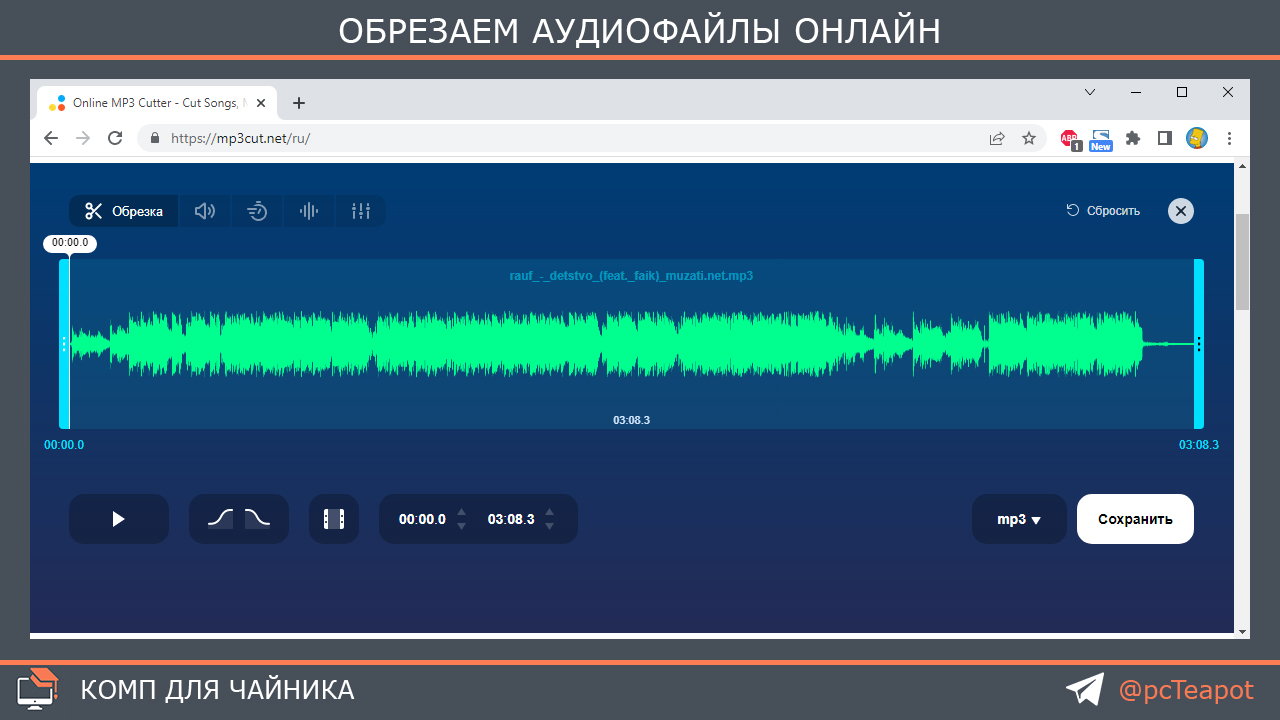
Task: Decrease end time with down arrow
Action: (549, 526)
